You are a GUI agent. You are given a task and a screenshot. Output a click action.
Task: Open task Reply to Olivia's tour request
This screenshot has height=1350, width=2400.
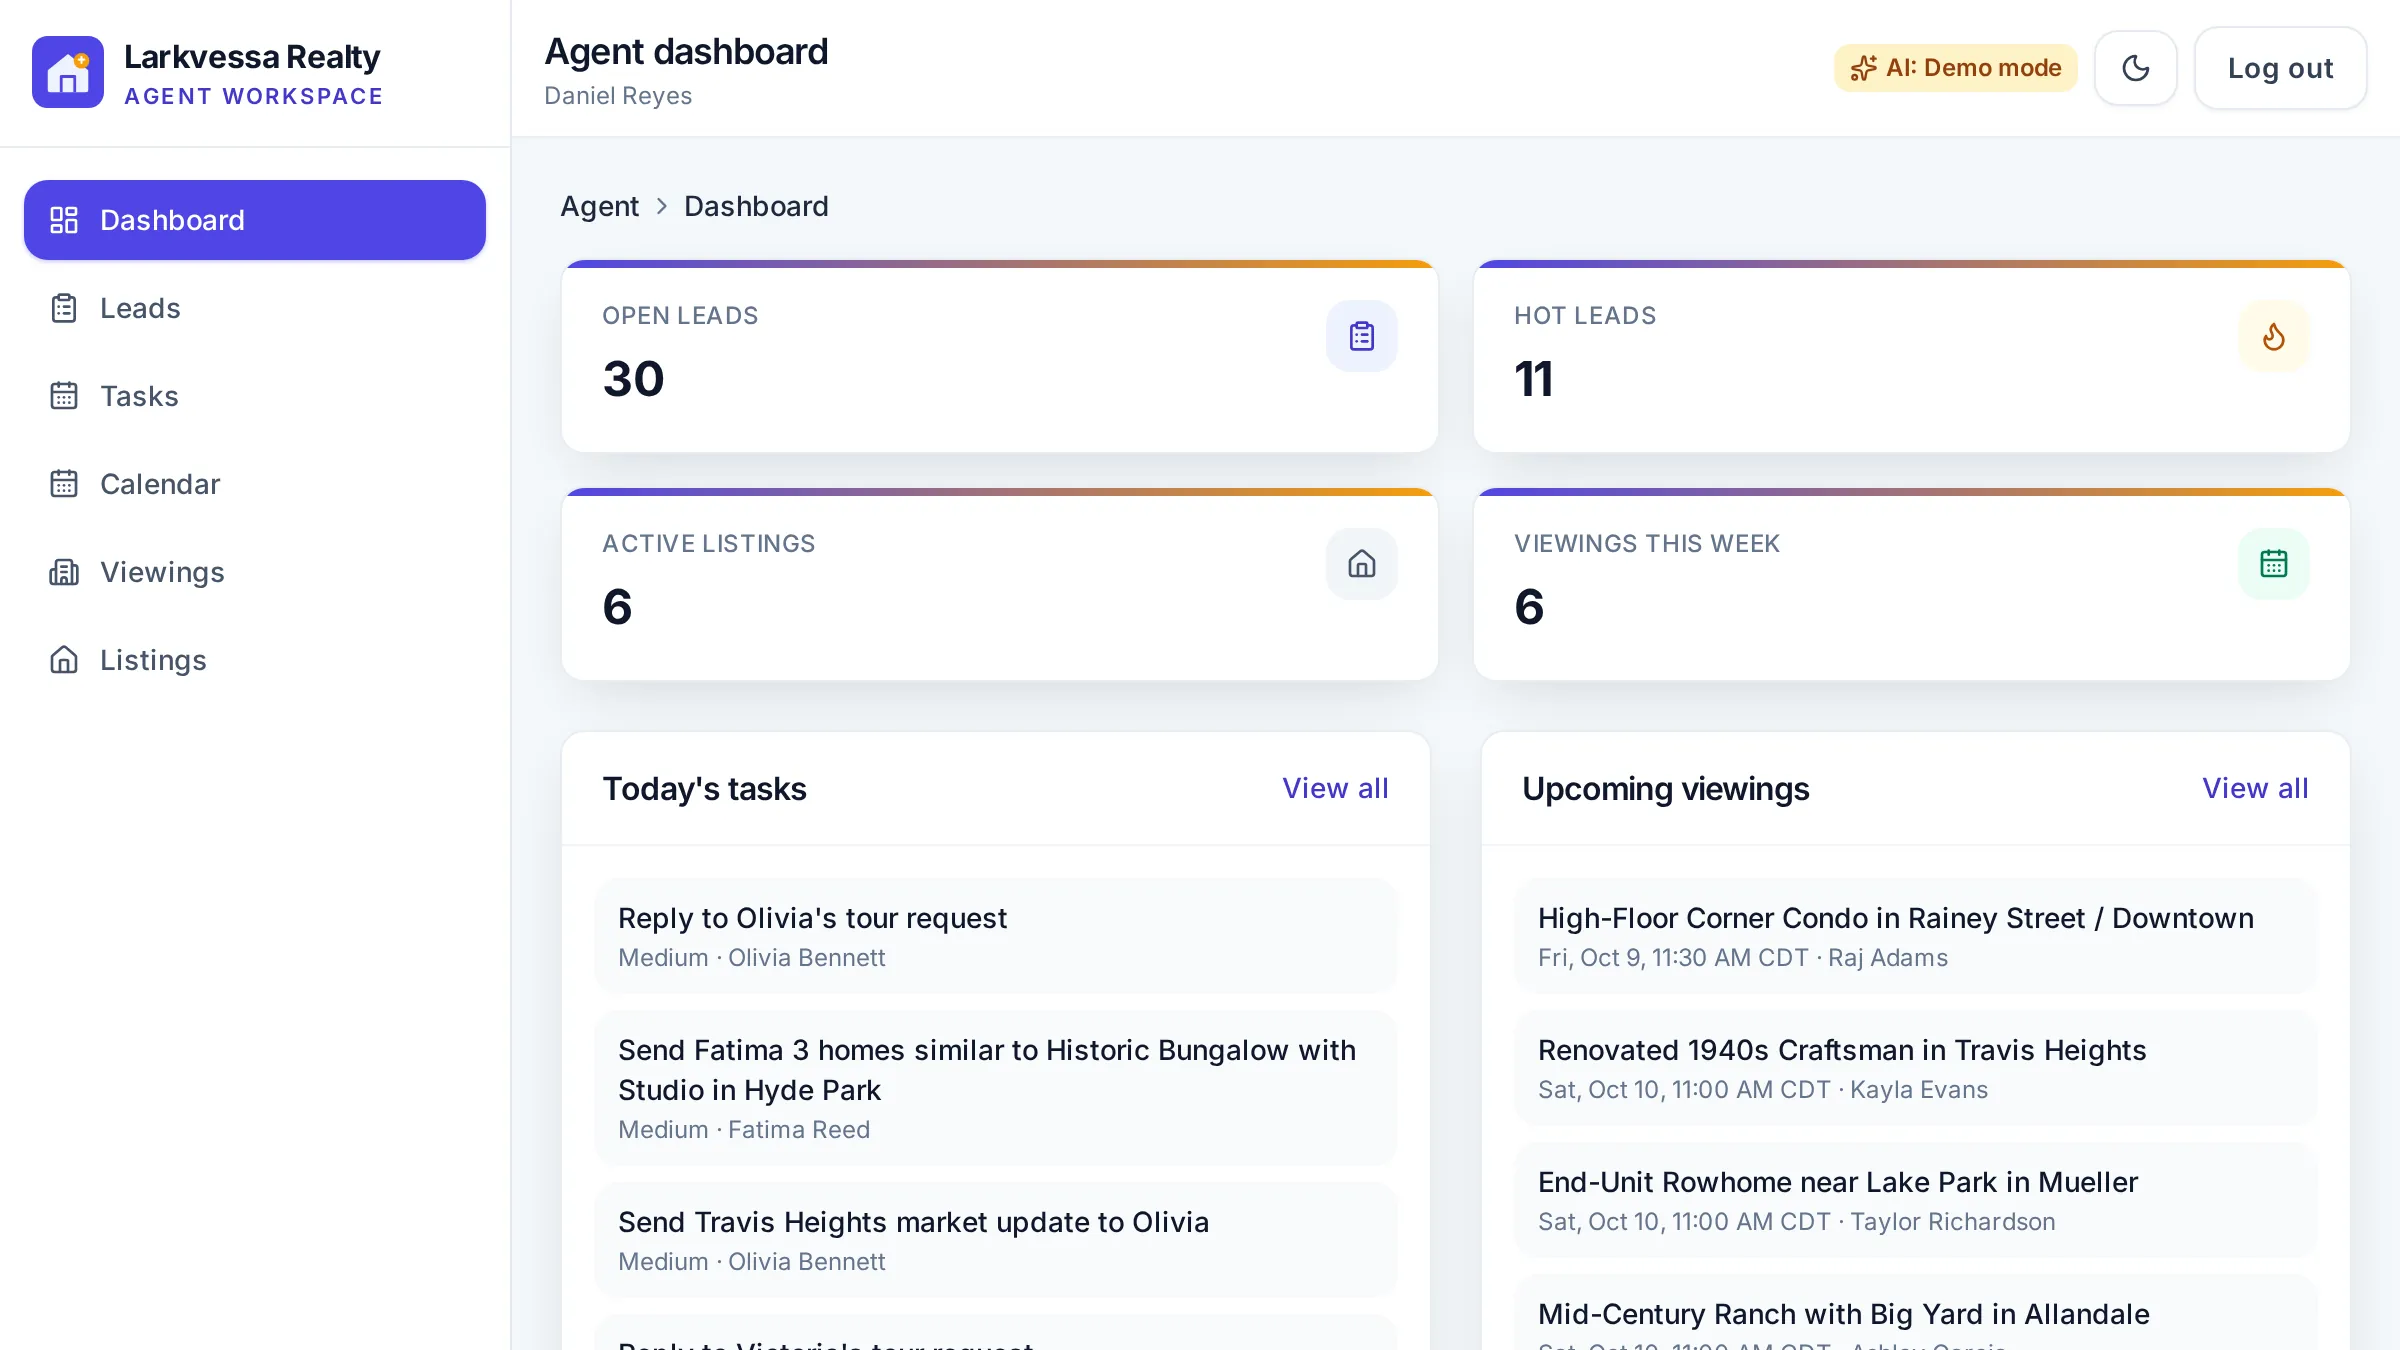pyautogui.click(x=996, y=936)
